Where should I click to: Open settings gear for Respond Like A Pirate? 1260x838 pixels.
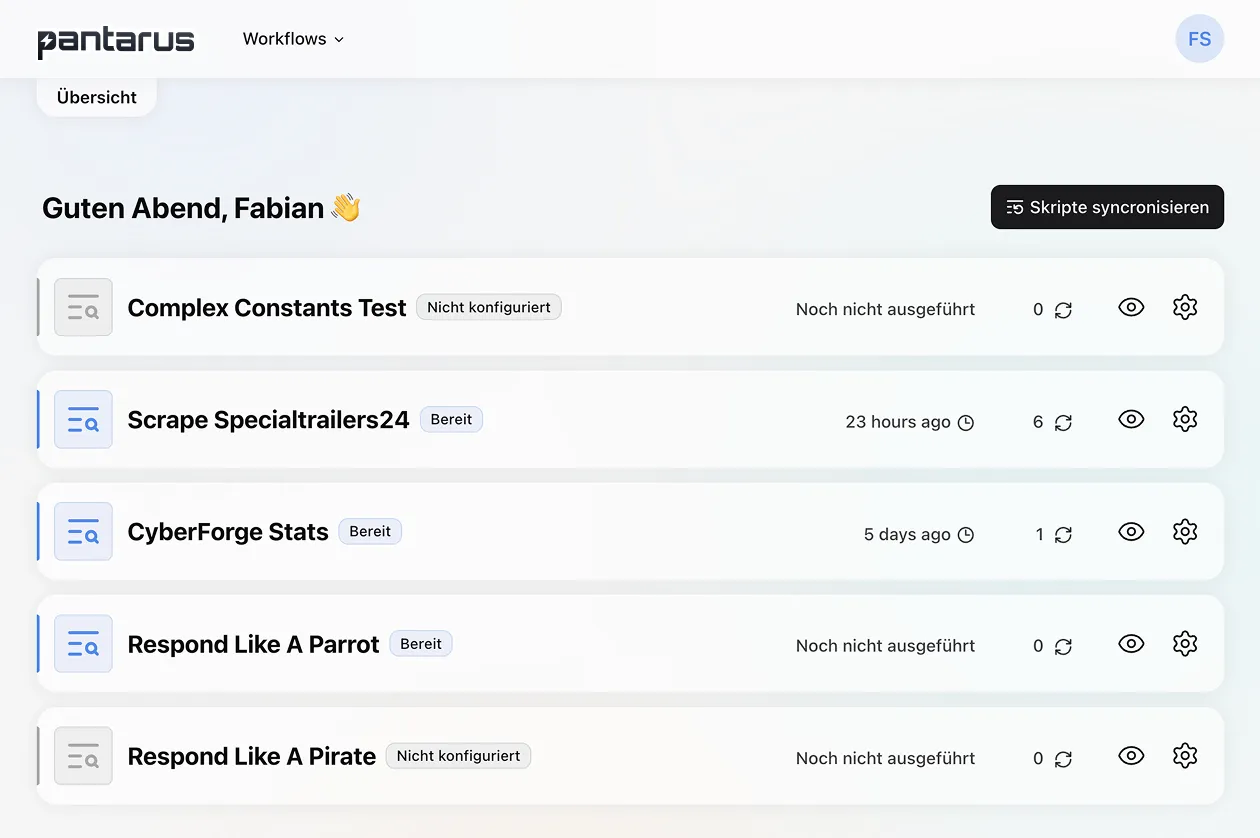[1185, 756]
